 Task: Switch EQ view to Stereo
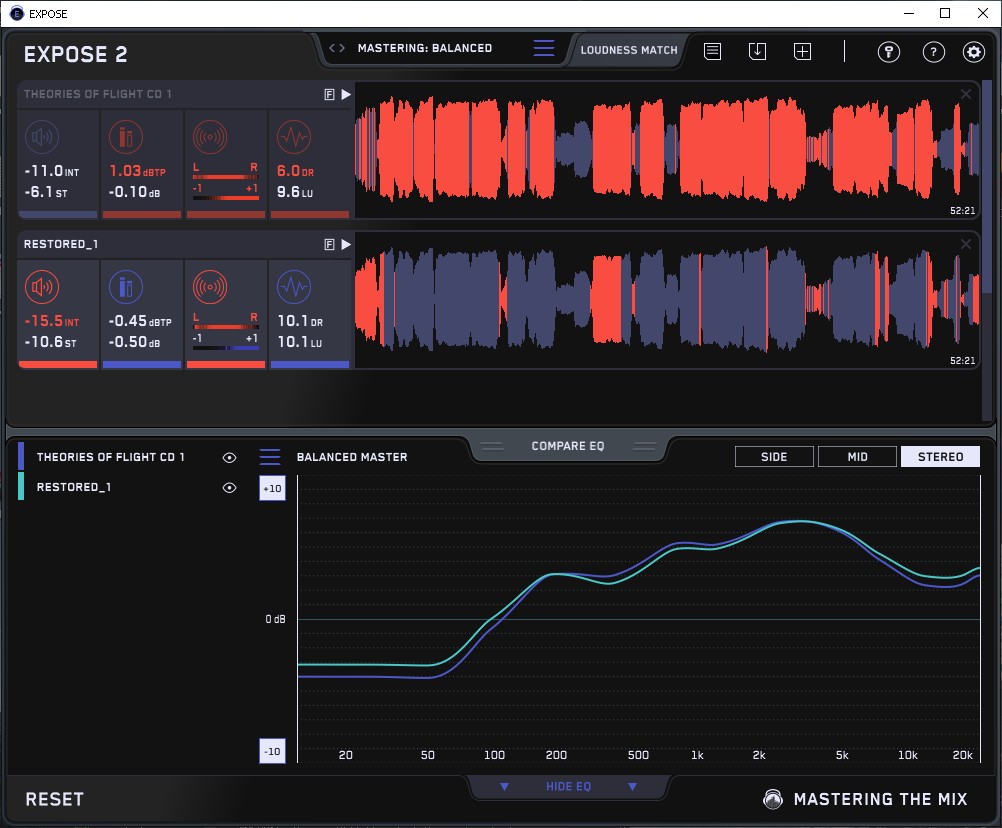tap(940, 457)
